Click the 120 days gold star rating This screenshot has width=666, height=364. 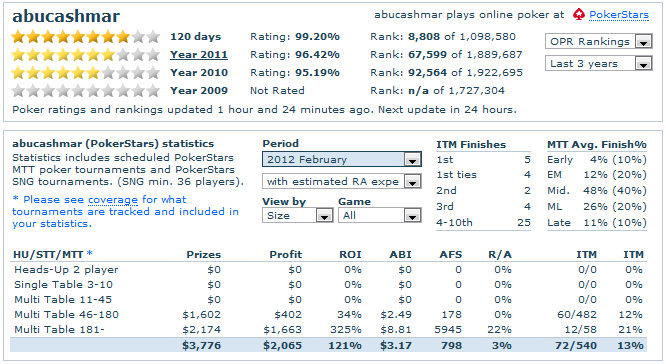point(85,37)
